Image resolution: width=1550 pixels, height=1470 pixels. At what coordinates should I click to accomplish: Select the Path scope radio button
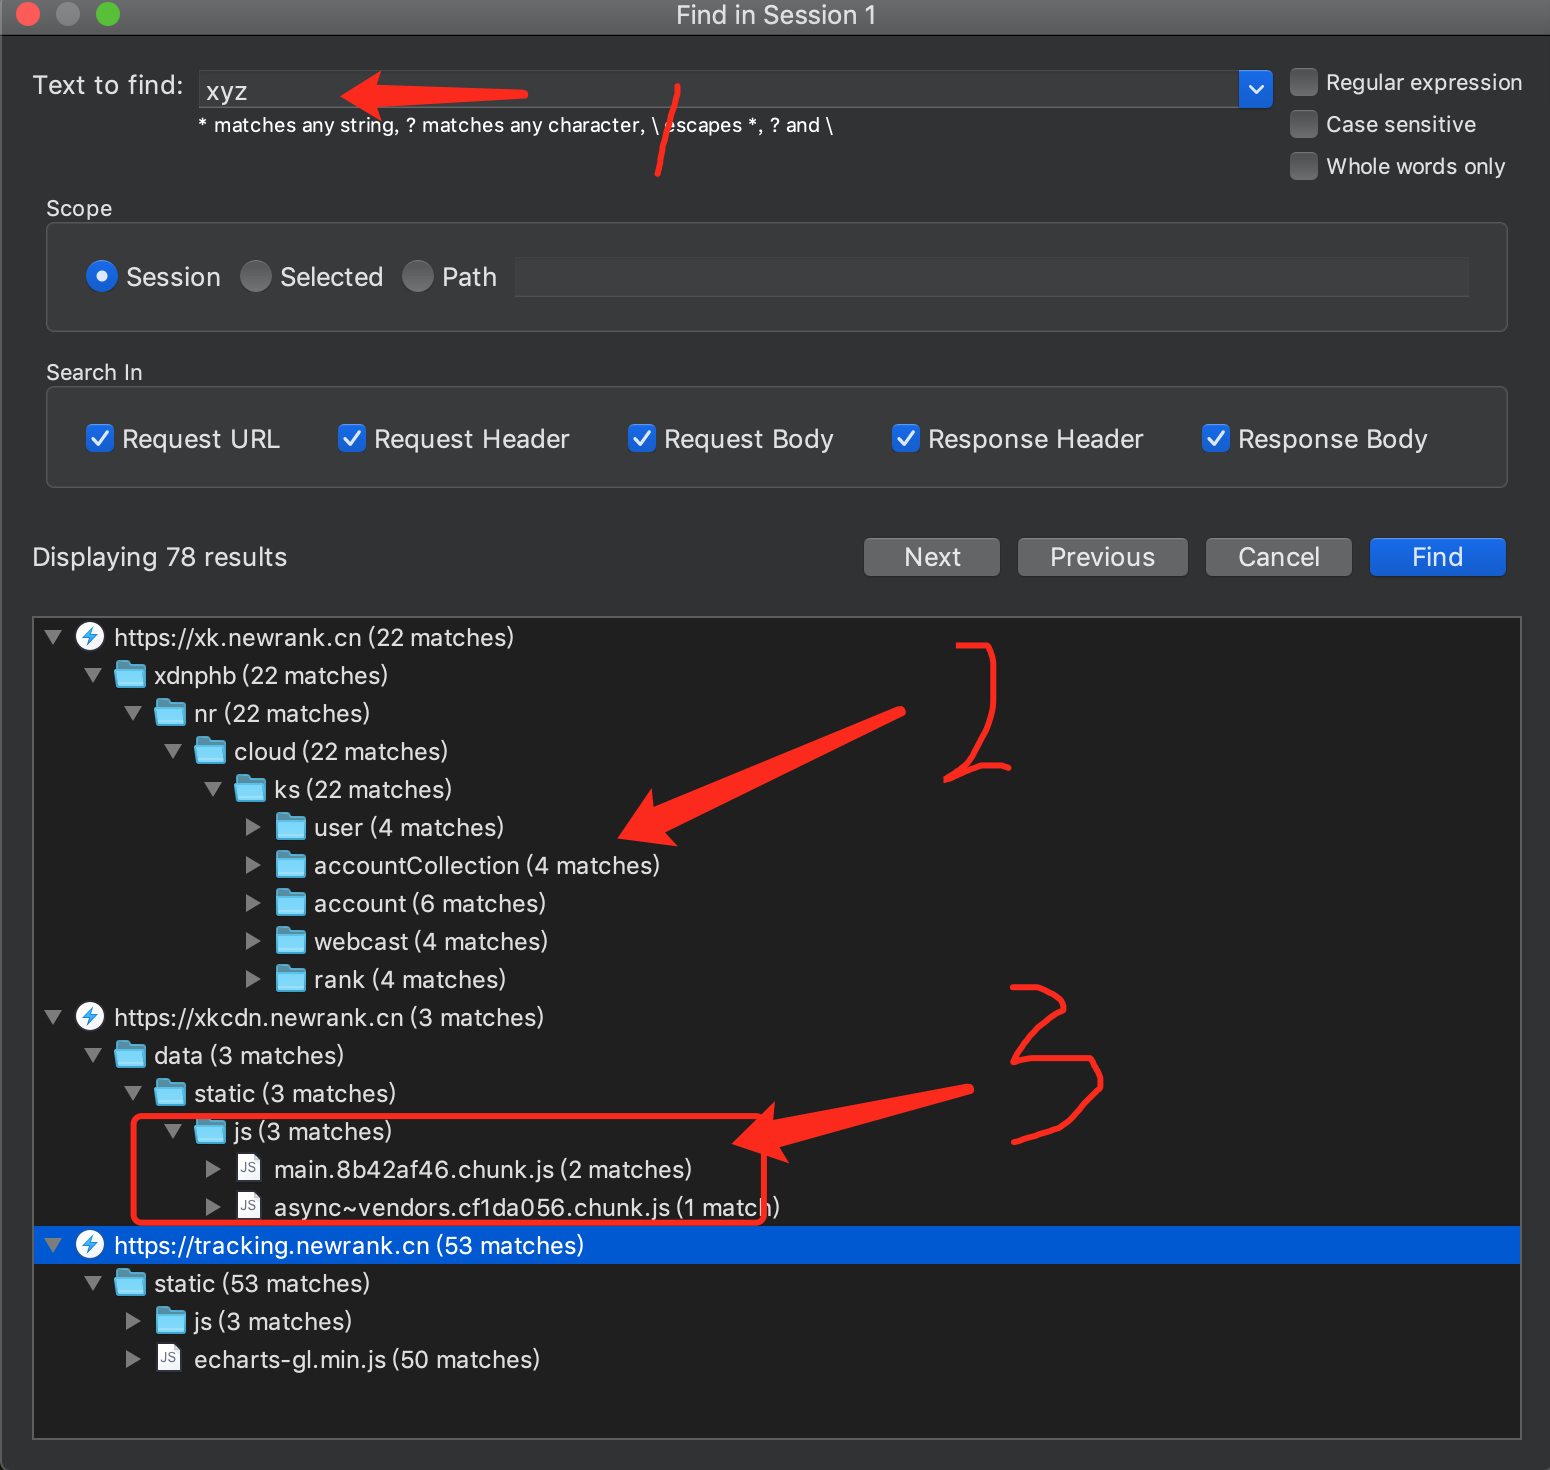click(x=418, y=276)
